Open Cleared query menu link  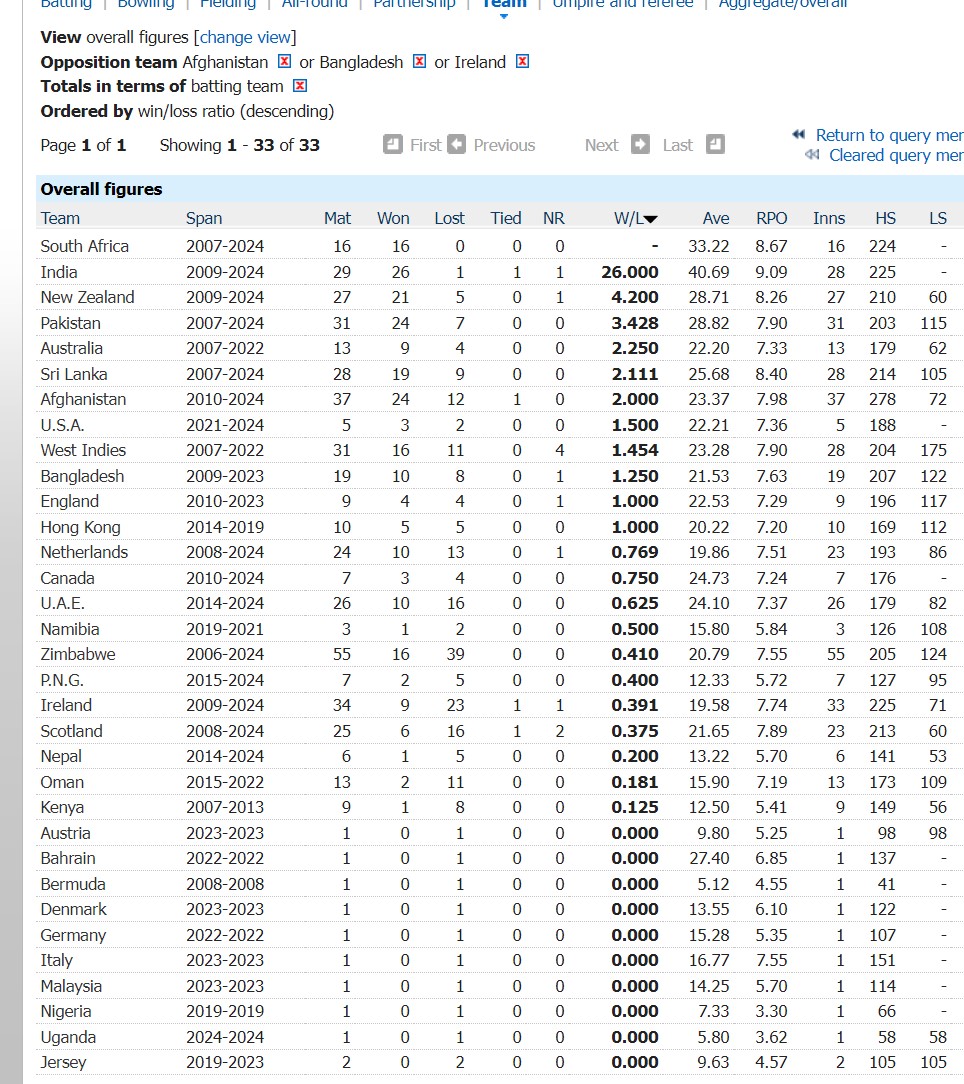[x=896, y=156]
